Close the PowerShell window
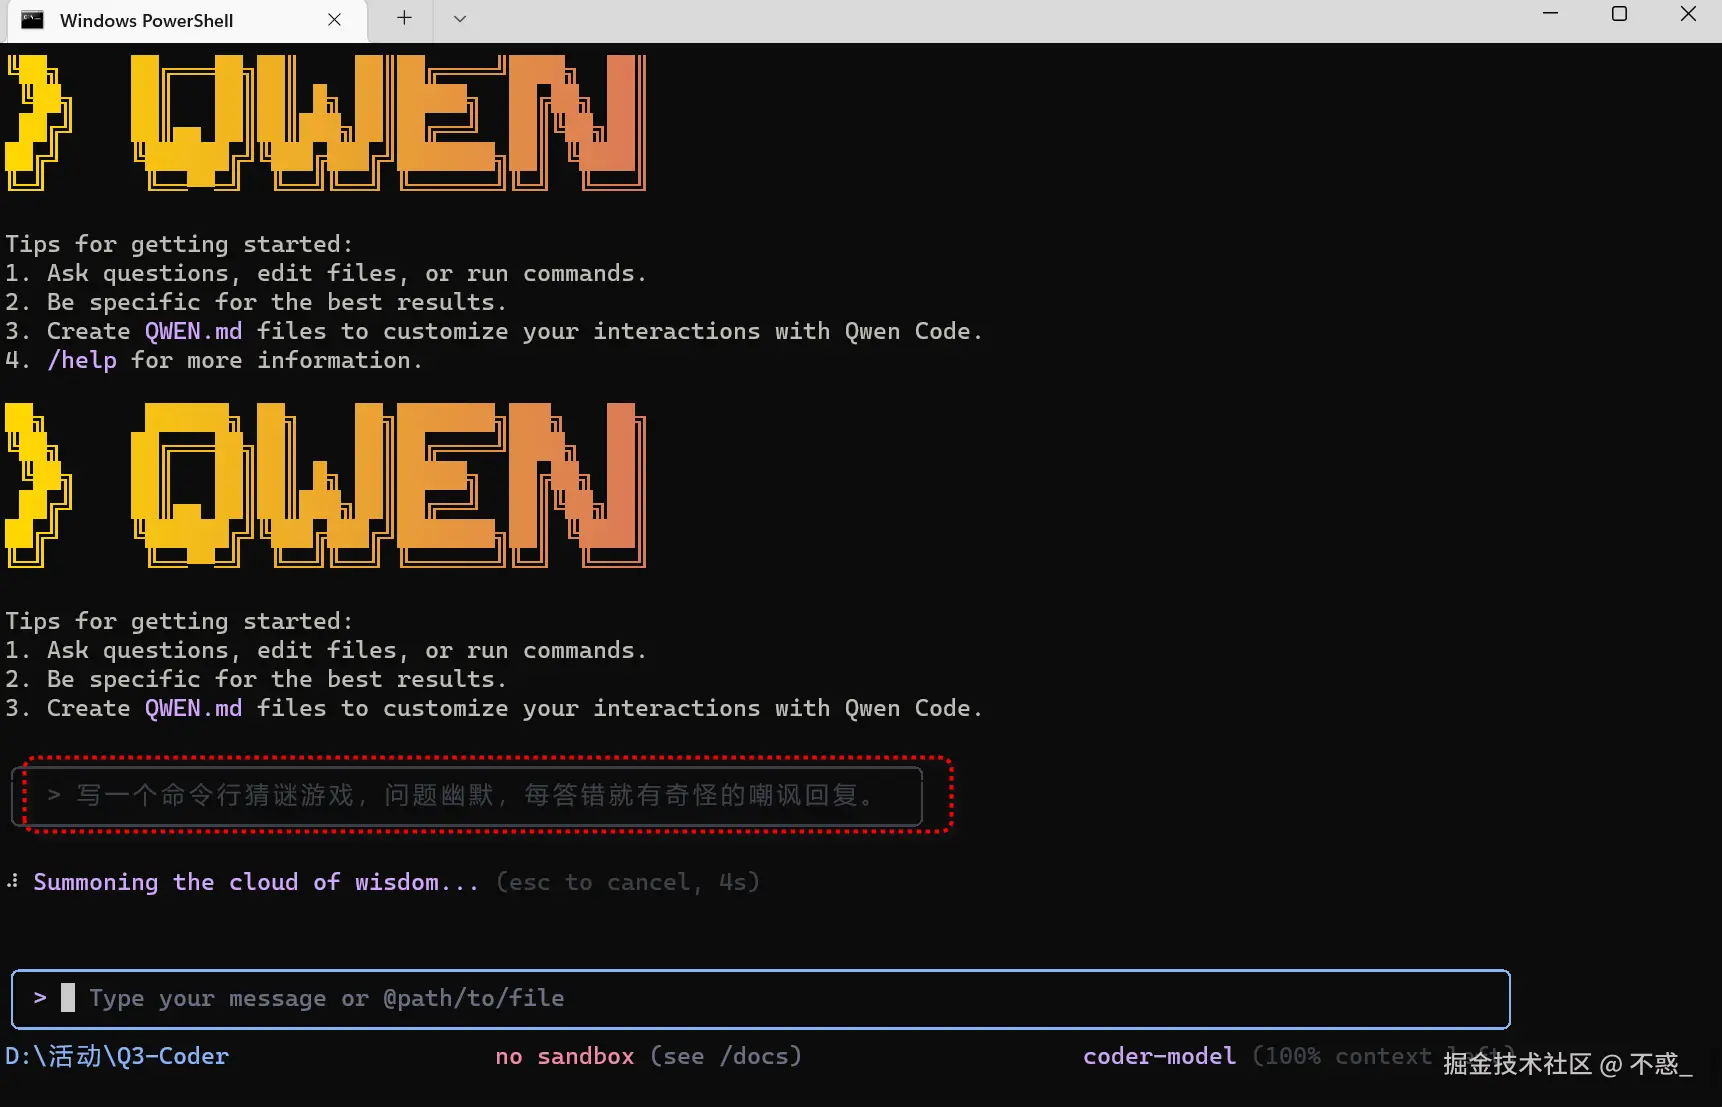This screenshot has width=1722, height=1107. 1689,14
